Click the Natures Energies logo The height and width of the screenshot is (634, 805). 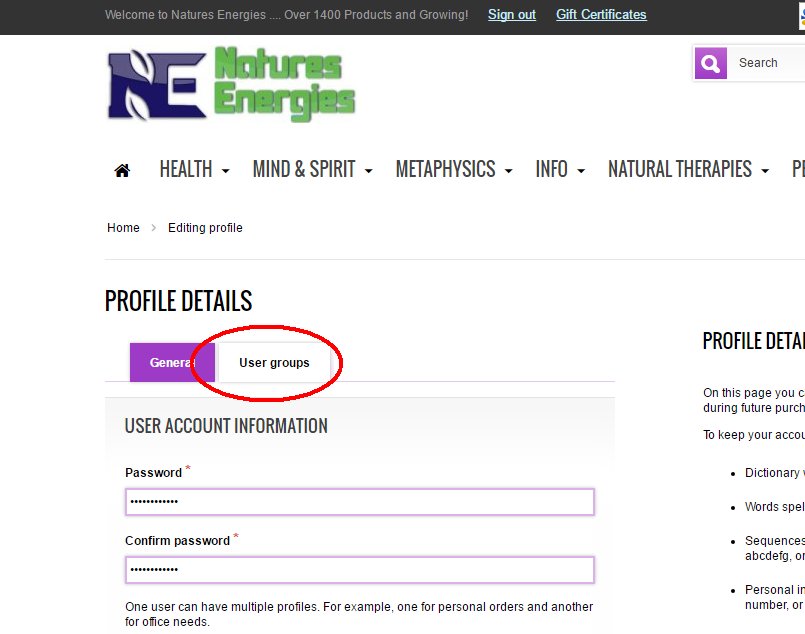pyautogui.click(x=231, y=86)
